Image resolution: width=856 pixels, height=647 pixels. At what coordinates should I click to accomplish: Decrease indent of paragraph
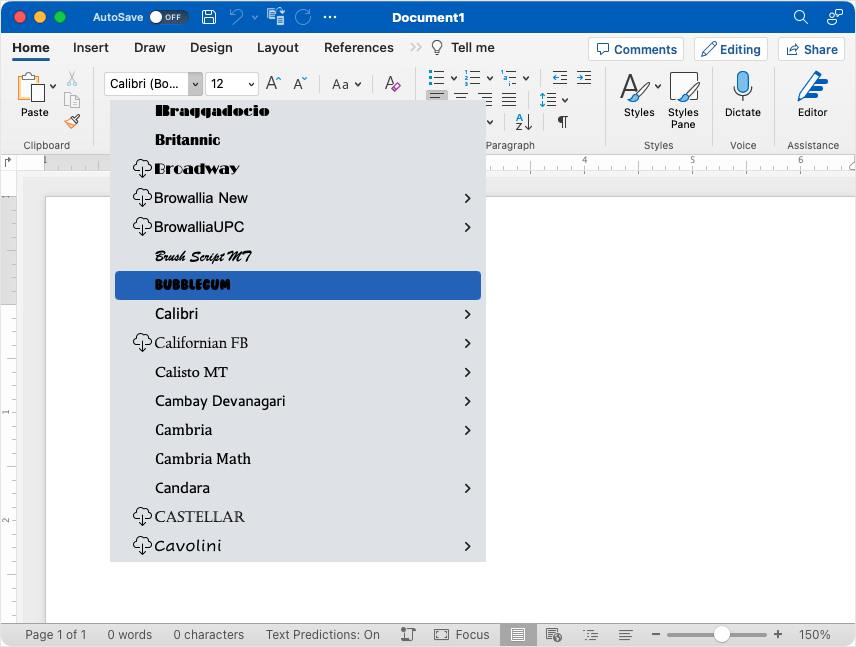click(x=560, y=78)
